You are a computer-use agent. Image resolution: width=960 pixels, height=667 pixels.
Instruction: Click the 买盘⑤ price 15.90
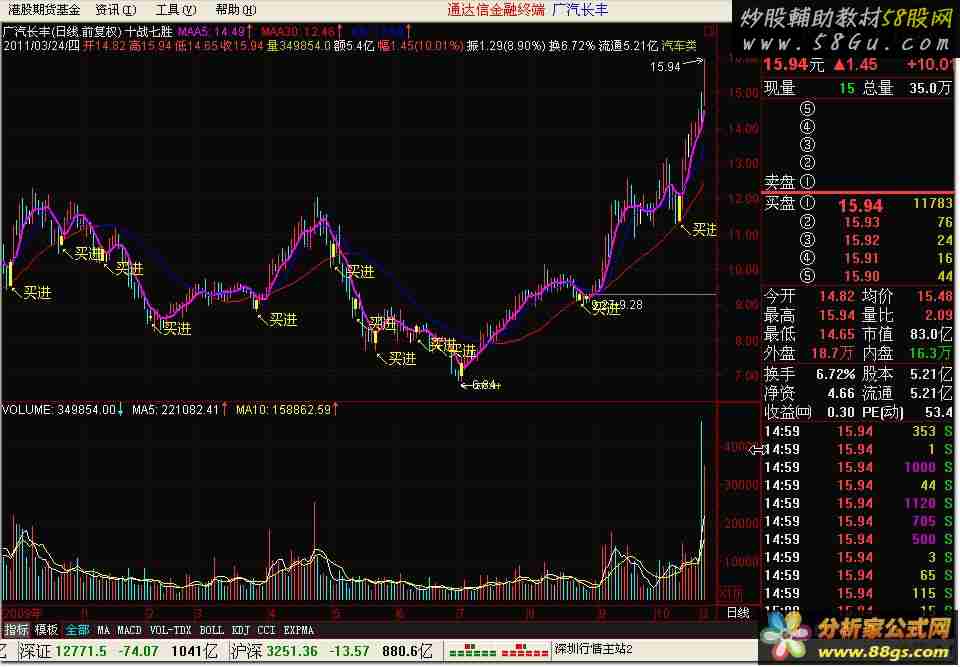pyautogui.click(x=861, y=276)
